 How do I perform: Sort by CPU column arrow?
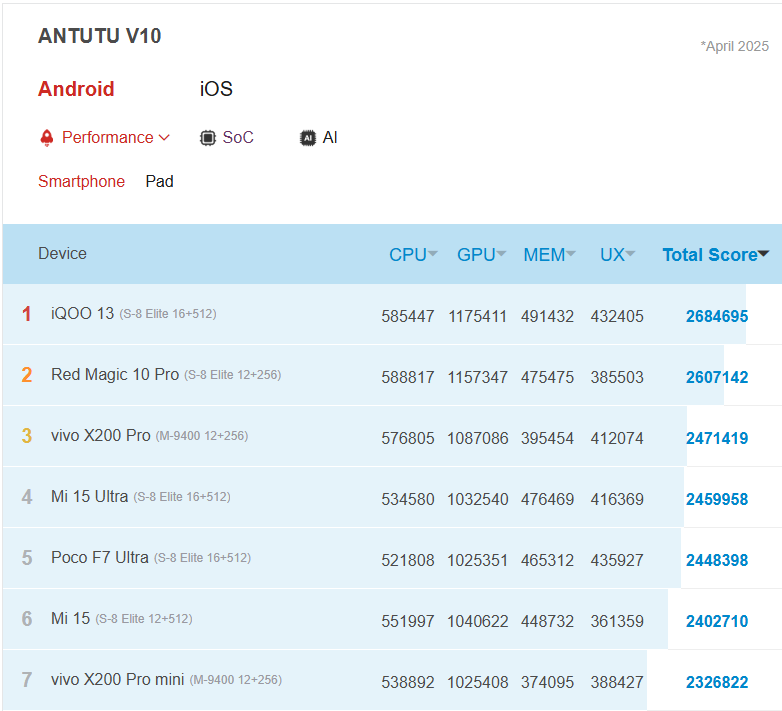coord(432,253)
